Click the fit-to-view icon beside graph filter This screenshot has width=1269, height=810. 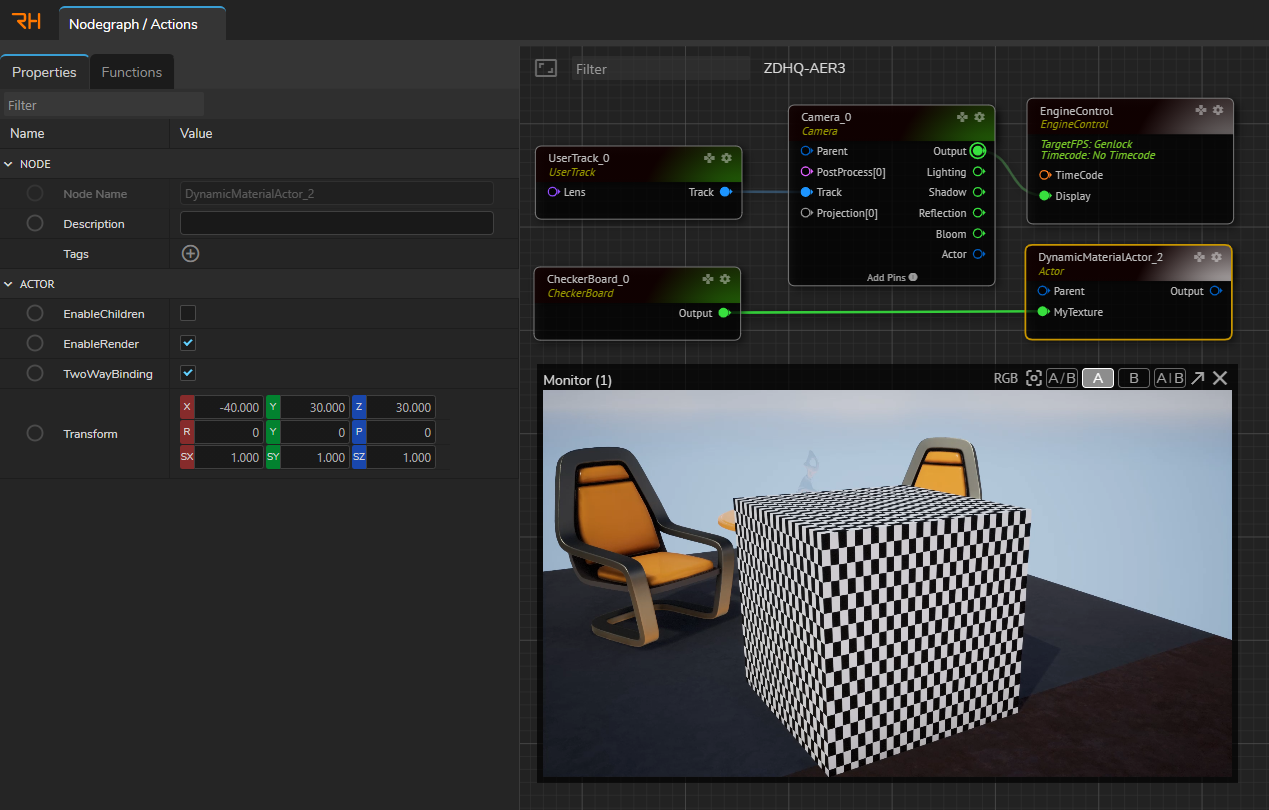click(545, 68)
